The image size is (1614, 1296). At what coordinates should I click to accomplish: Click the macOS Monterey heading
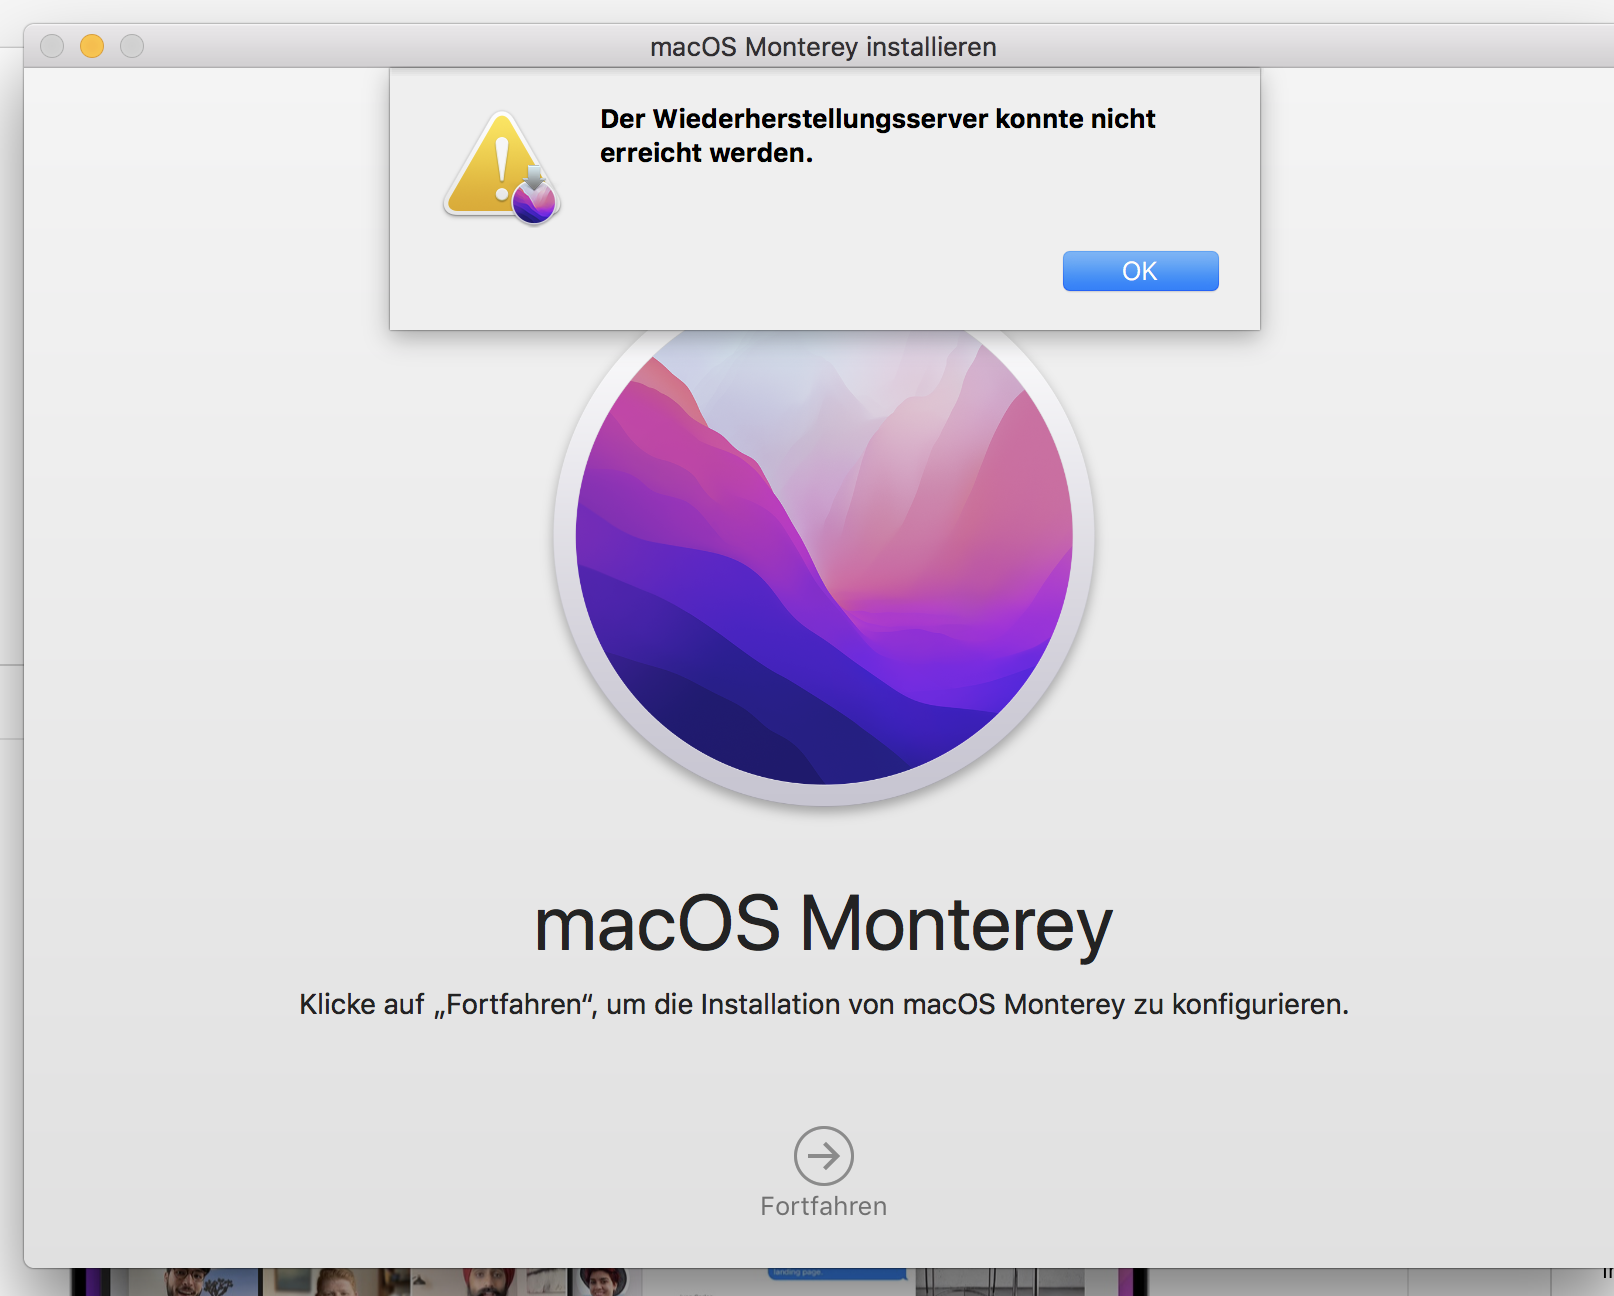point(823,925)
